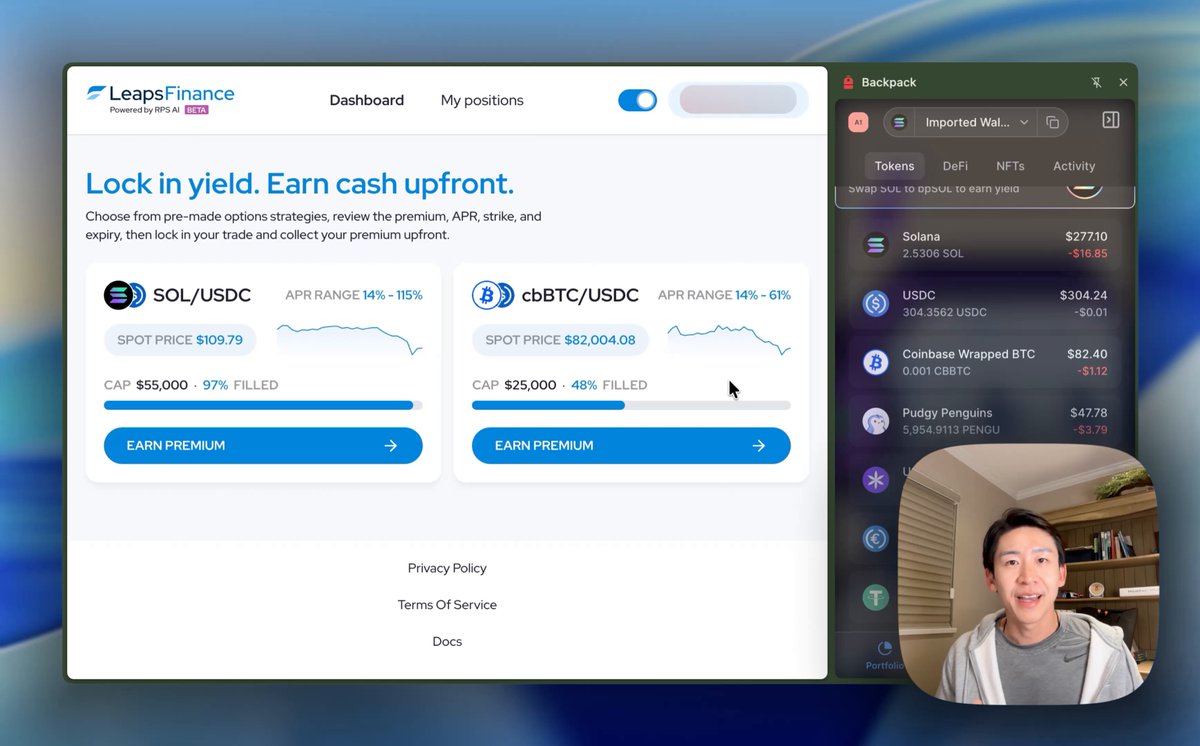Click the 5,954.9113 PENGU amount
The width and height of the screenshot is (1200, 746).
point(951,430)
